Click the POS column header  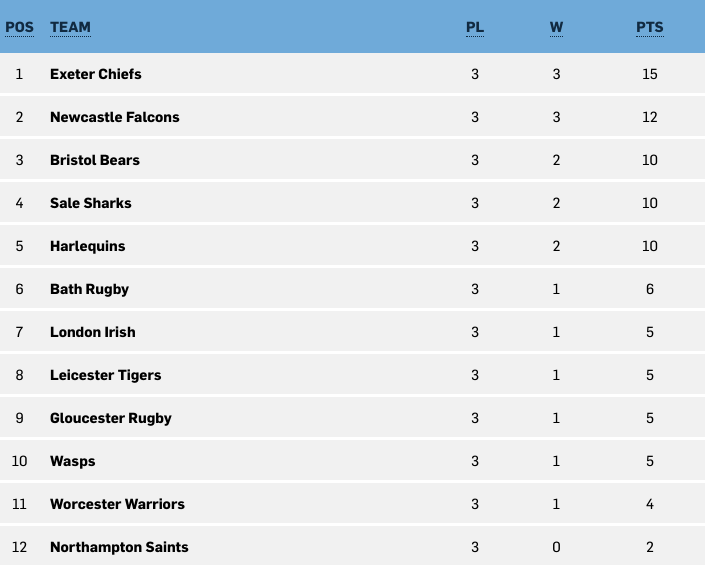[x=19, y=27]
